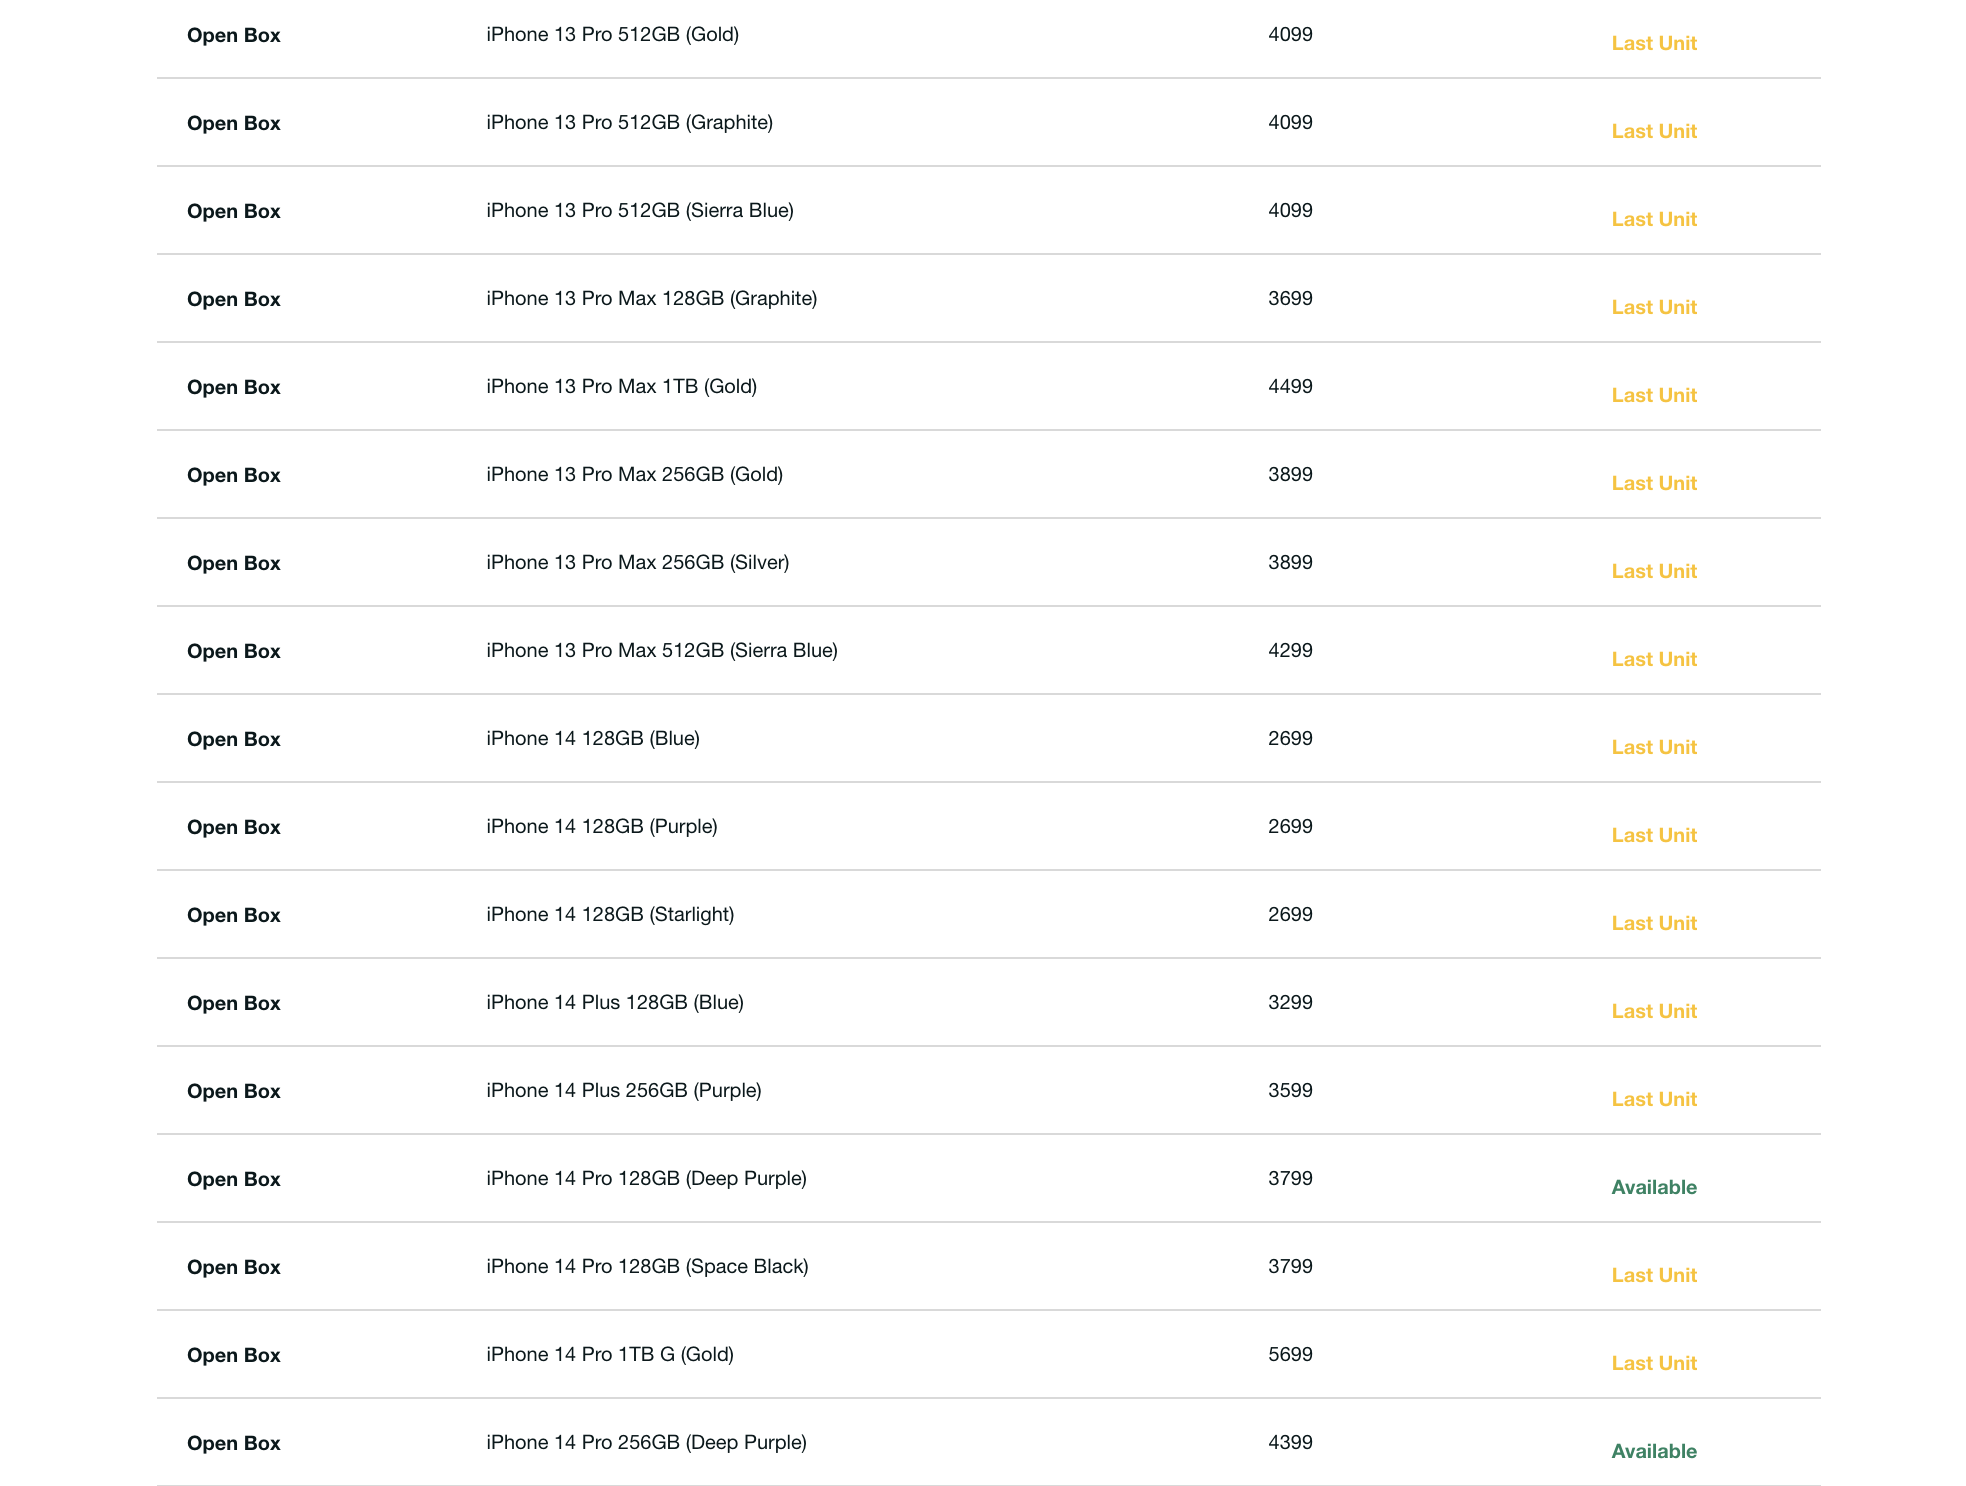The height and width of the screenshot is (1486, 1966).
Task: Click price 3299 for iPhone 14 Plus Blue
Action: (1289, 1003)
